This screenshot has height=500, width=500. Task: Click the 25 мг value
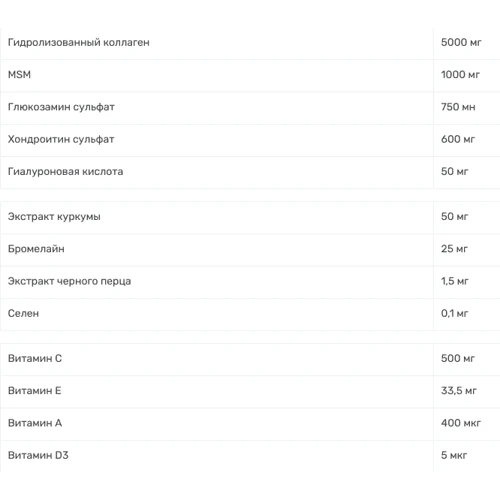[x=454, y=249]
